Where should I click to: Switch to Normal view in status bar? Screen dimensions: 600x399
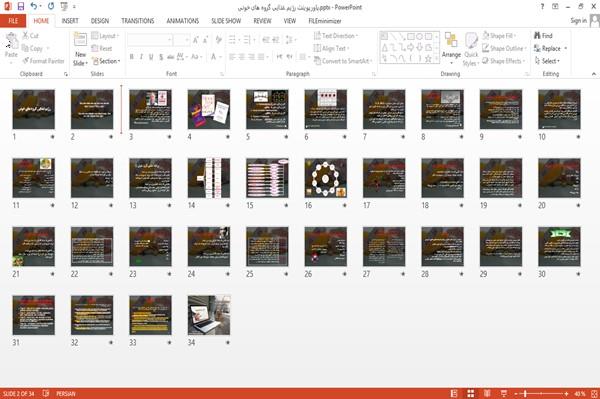(x=454, y=393)
